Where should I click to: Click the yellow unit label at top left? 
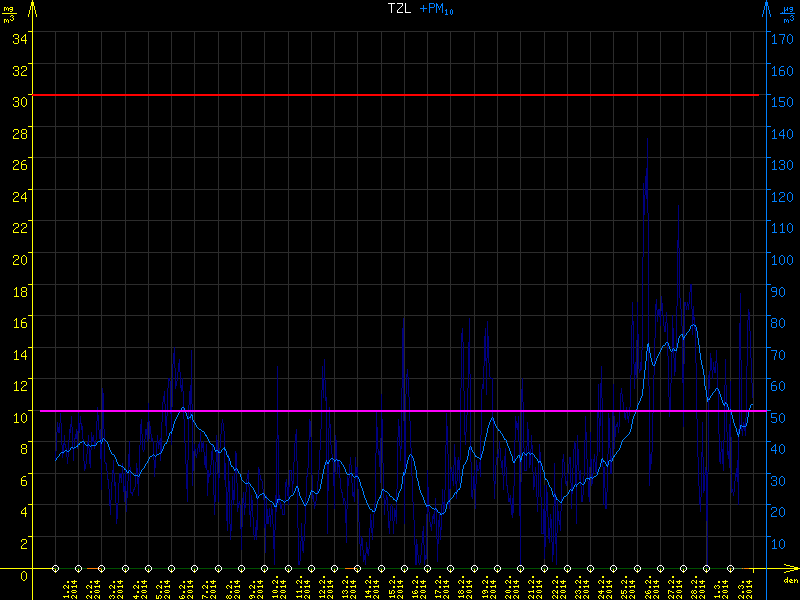coord(9,12)
